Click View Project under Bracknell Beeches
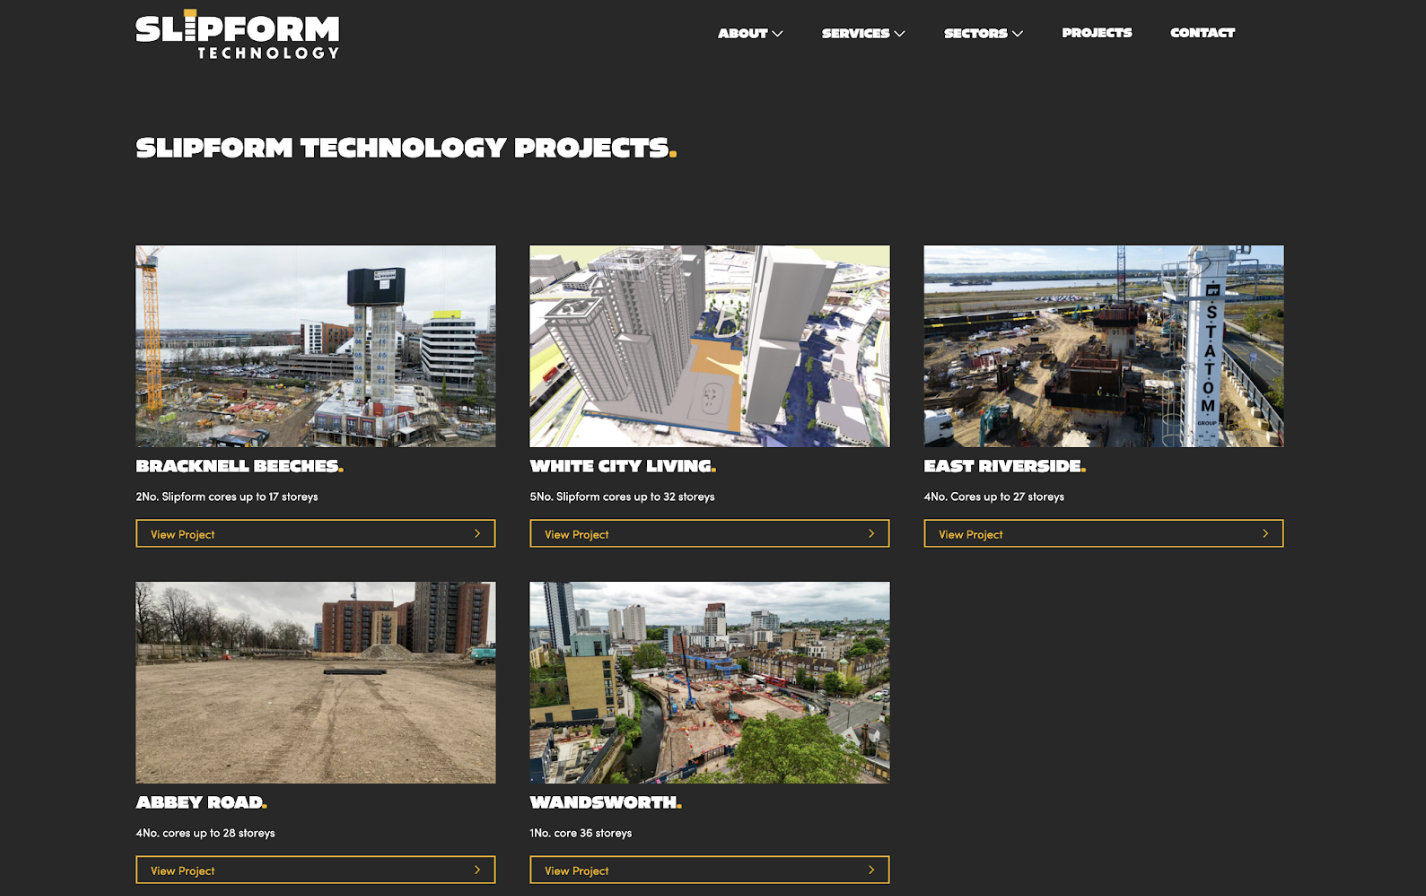 316,534
